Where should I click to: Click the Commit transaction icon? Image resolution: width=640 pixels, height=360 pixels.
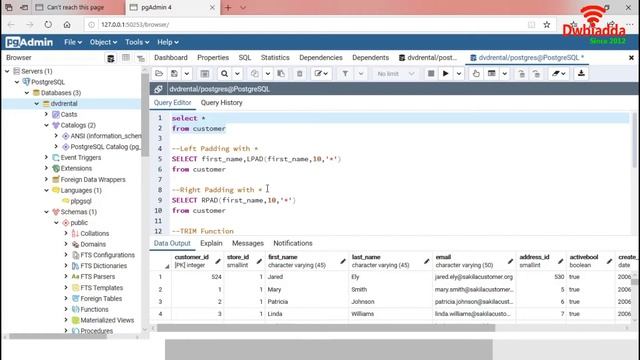[521, 73]
